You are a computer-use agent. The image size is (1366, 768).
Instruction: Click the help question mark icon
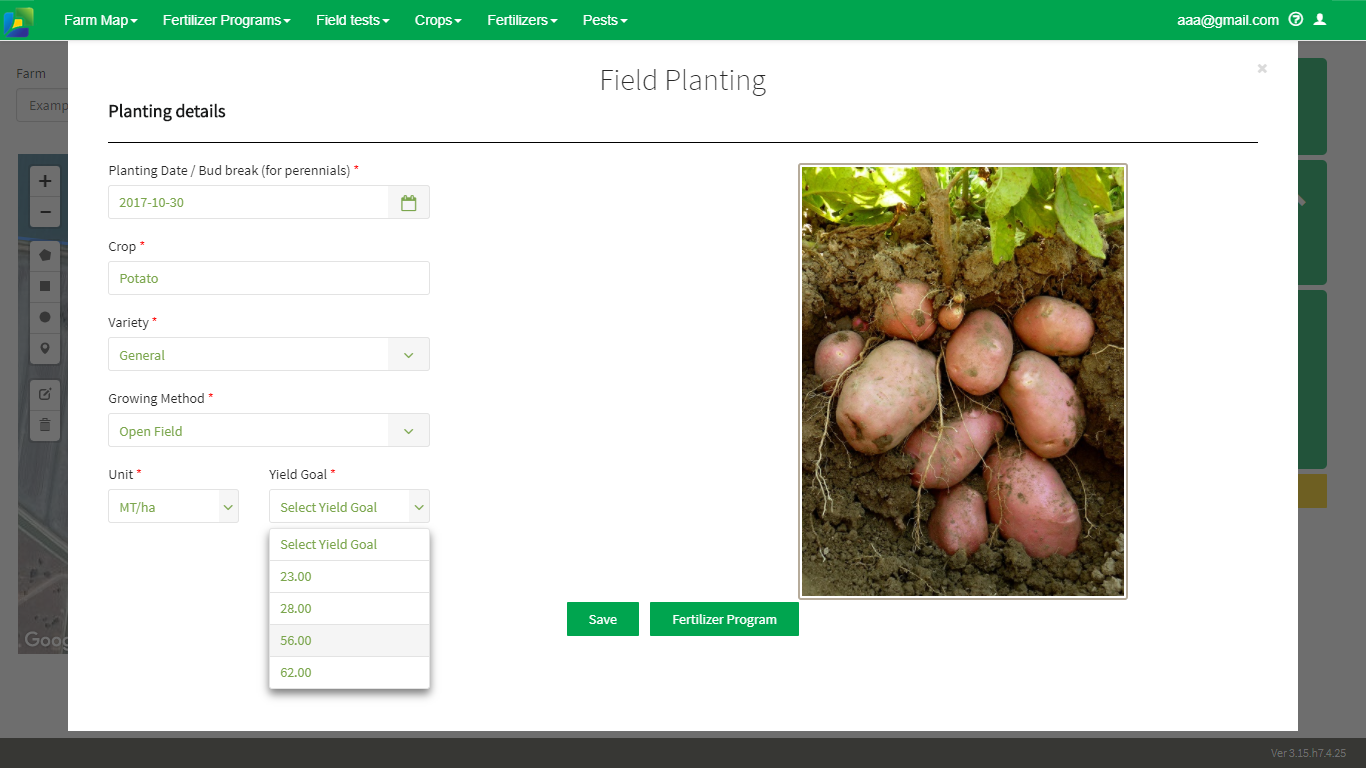coord(1296,19)
